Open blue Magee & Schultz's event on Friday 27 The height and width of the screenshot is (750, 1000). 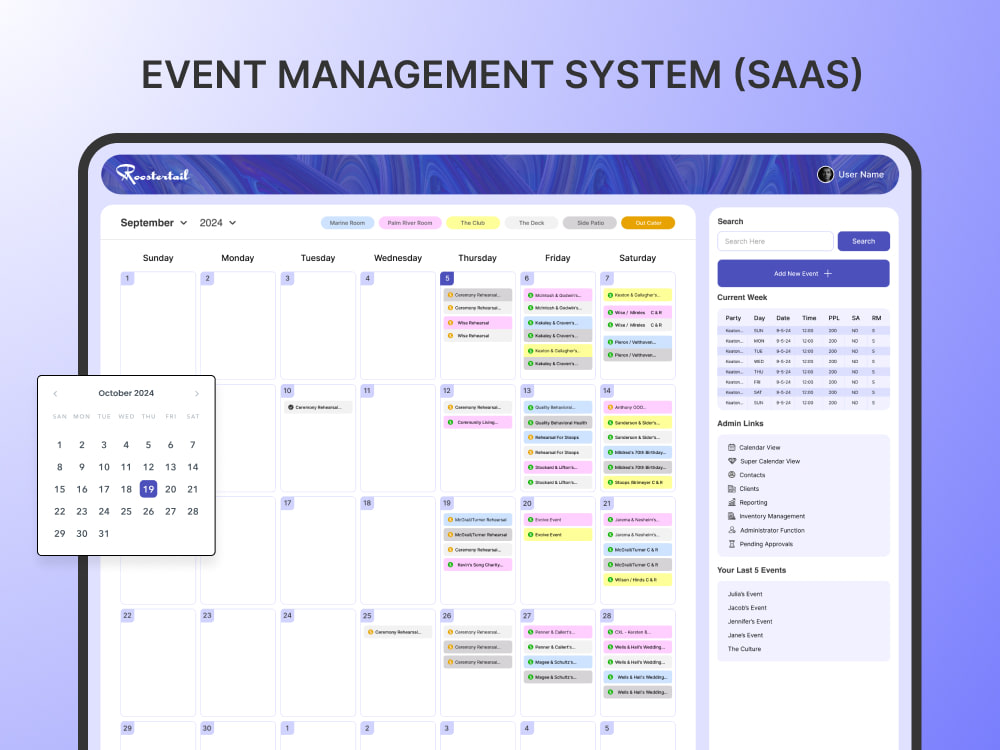pyautogui.click(x=558, y=662)
